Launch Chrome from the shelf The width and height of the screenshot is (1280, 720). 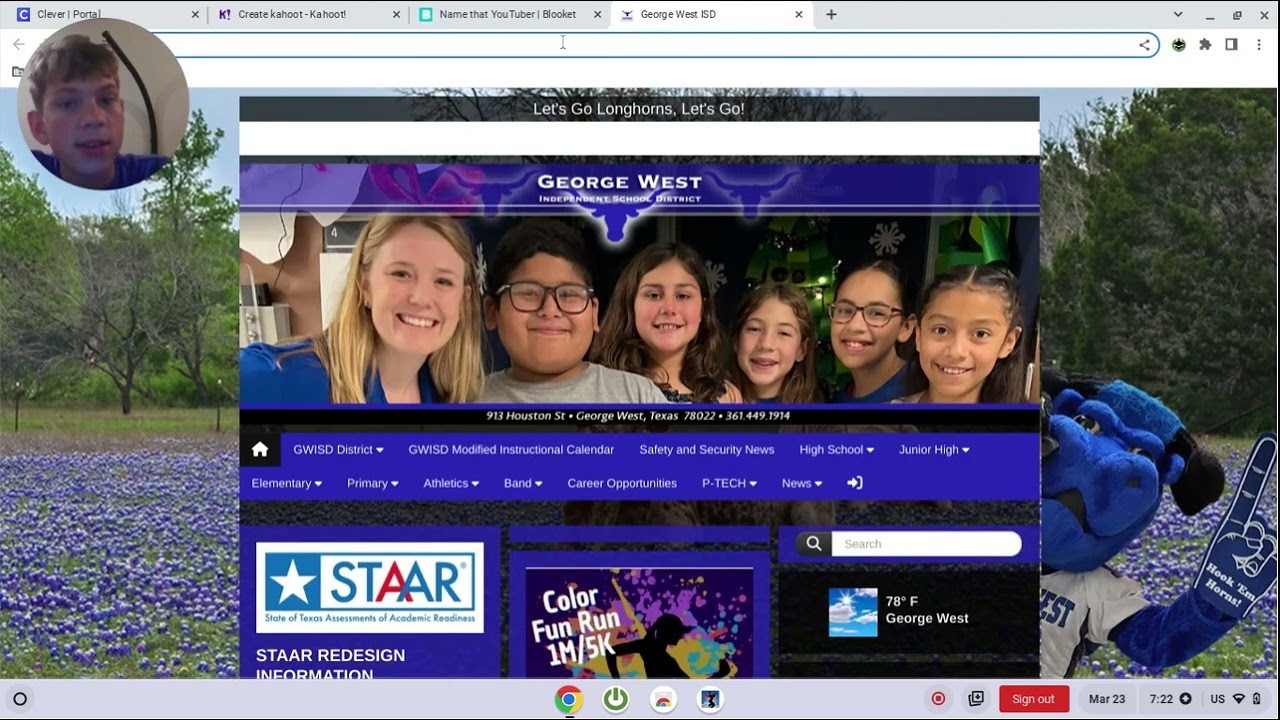569,699
